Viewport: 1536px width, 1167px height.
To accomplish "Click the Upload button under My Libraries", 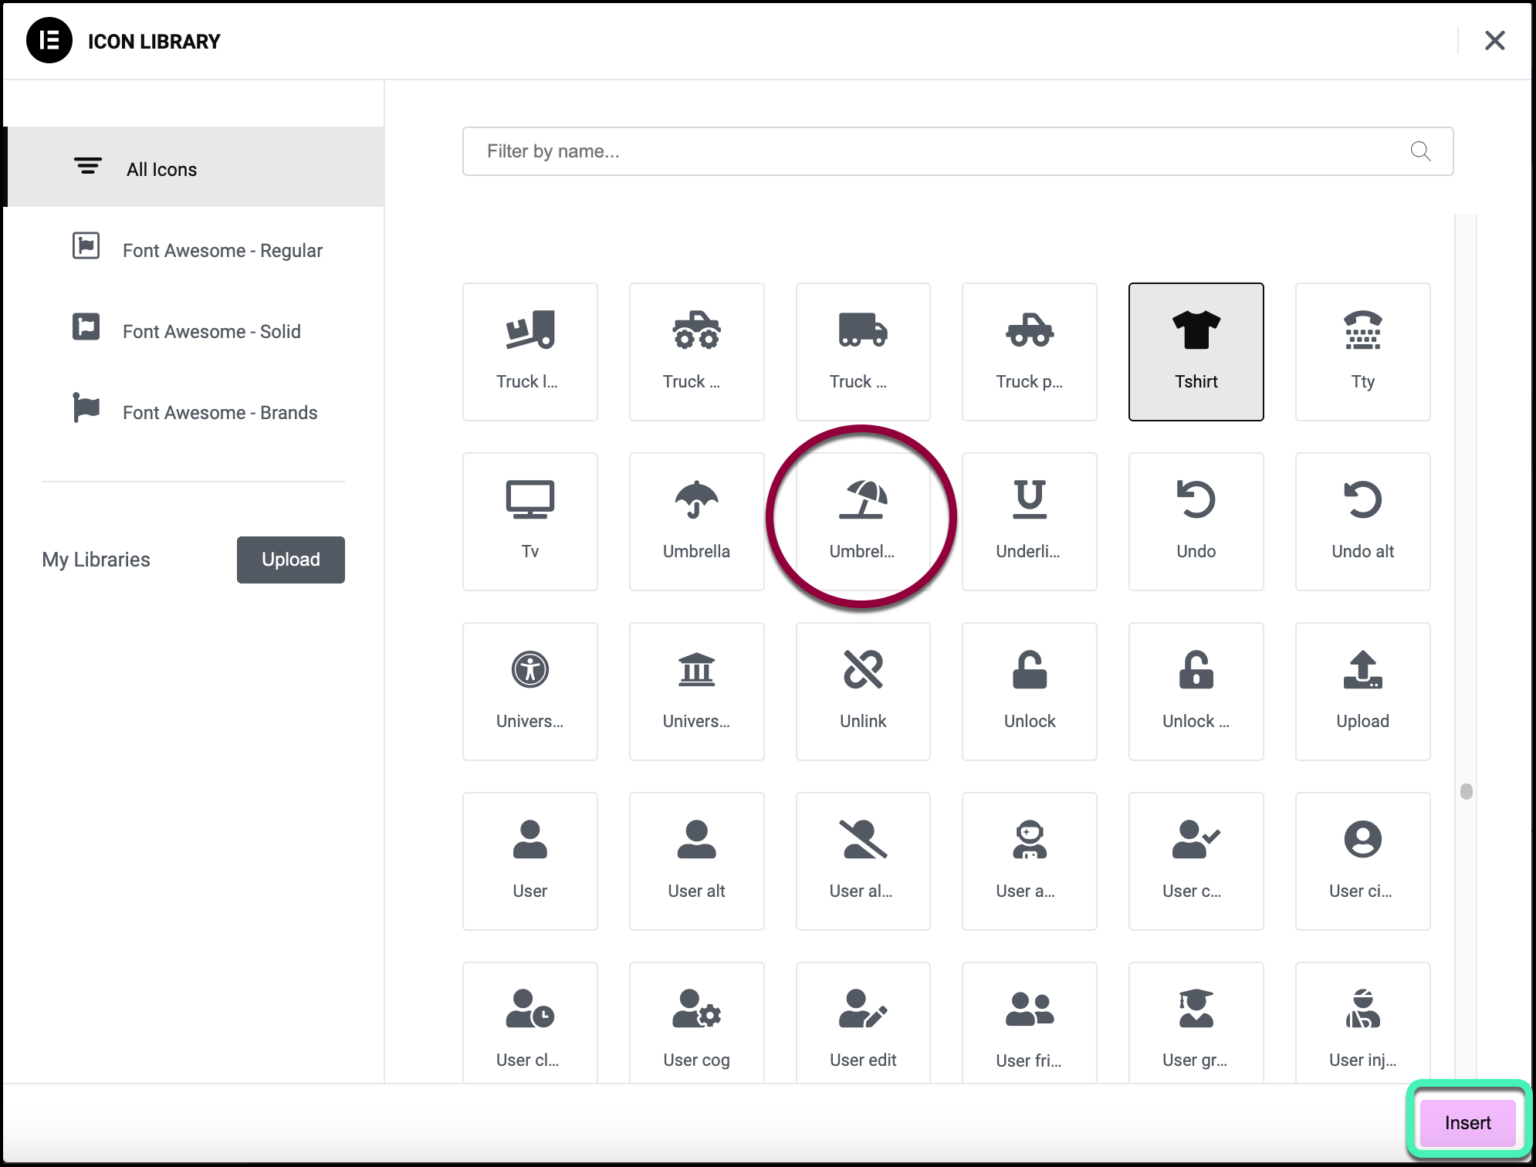I will pos(290,559).
